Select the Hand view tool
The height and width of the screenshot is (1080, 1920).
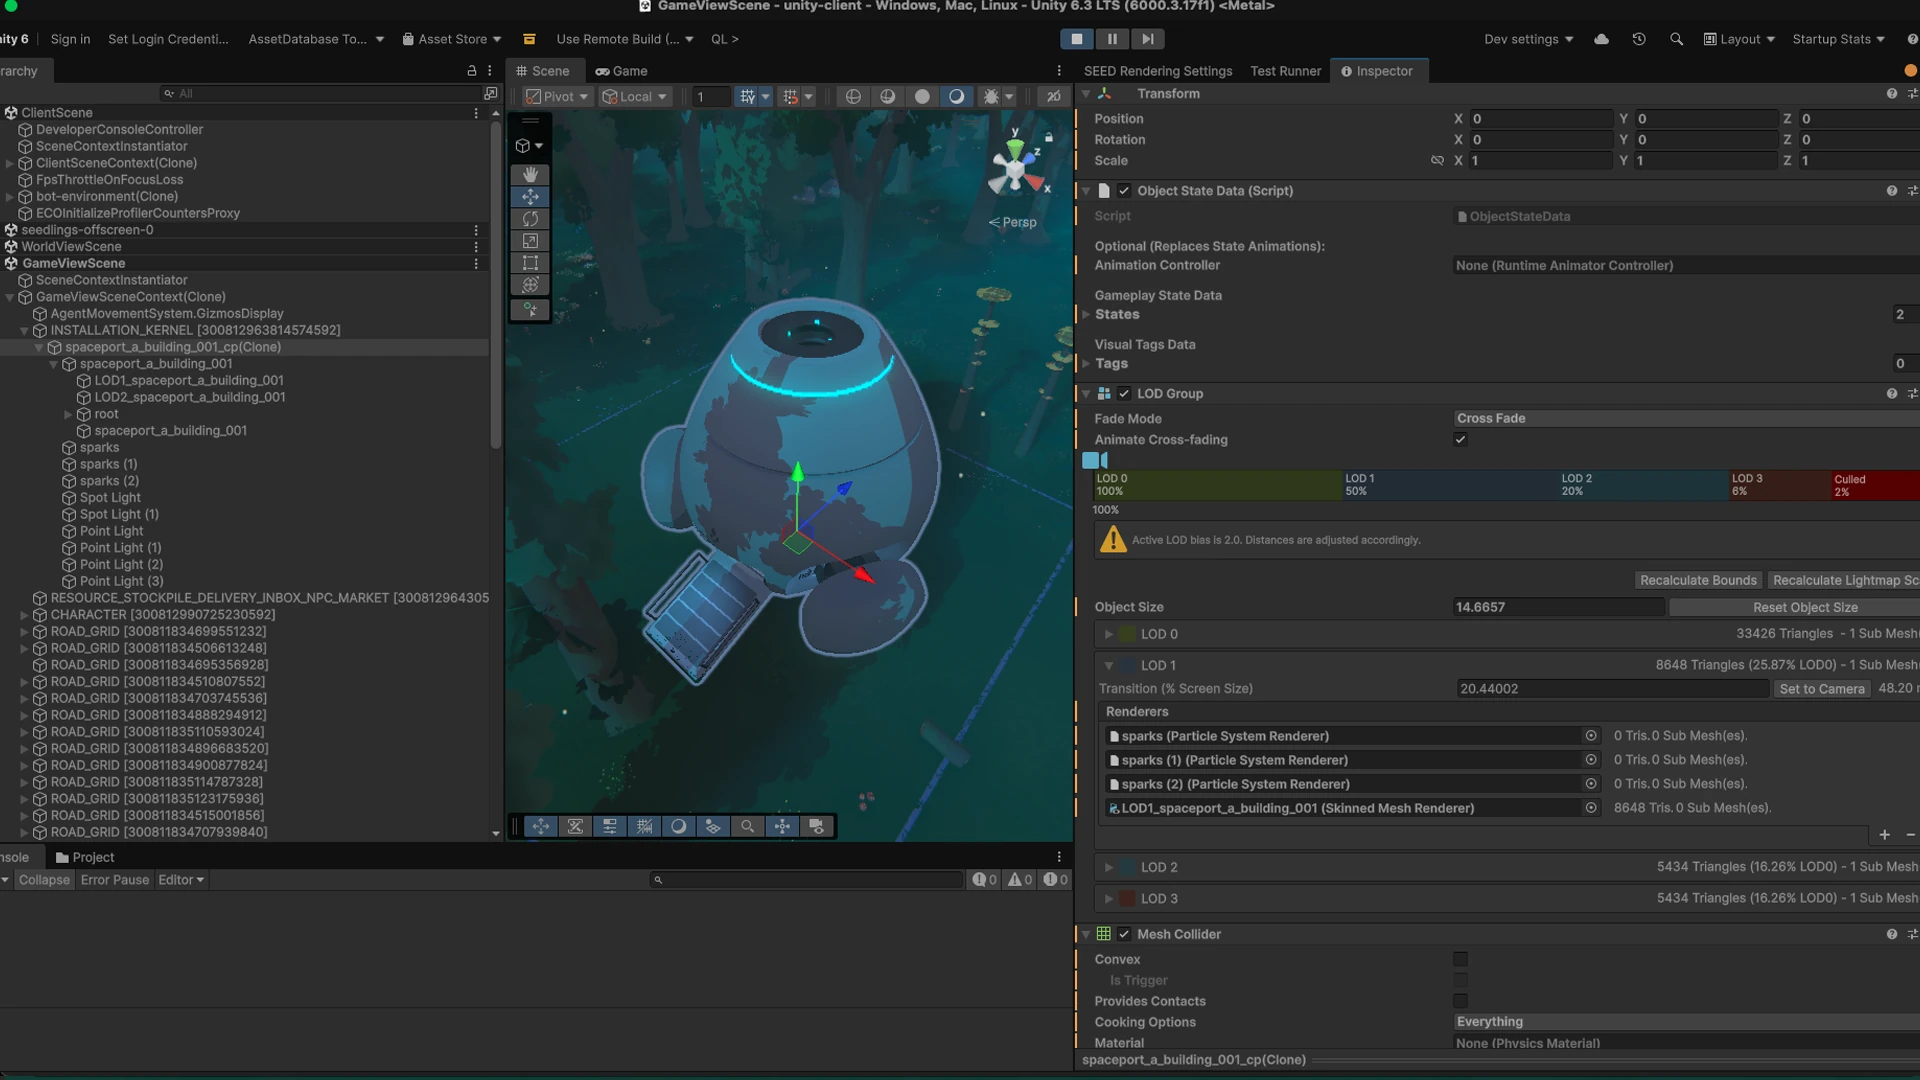click(530, 174)
